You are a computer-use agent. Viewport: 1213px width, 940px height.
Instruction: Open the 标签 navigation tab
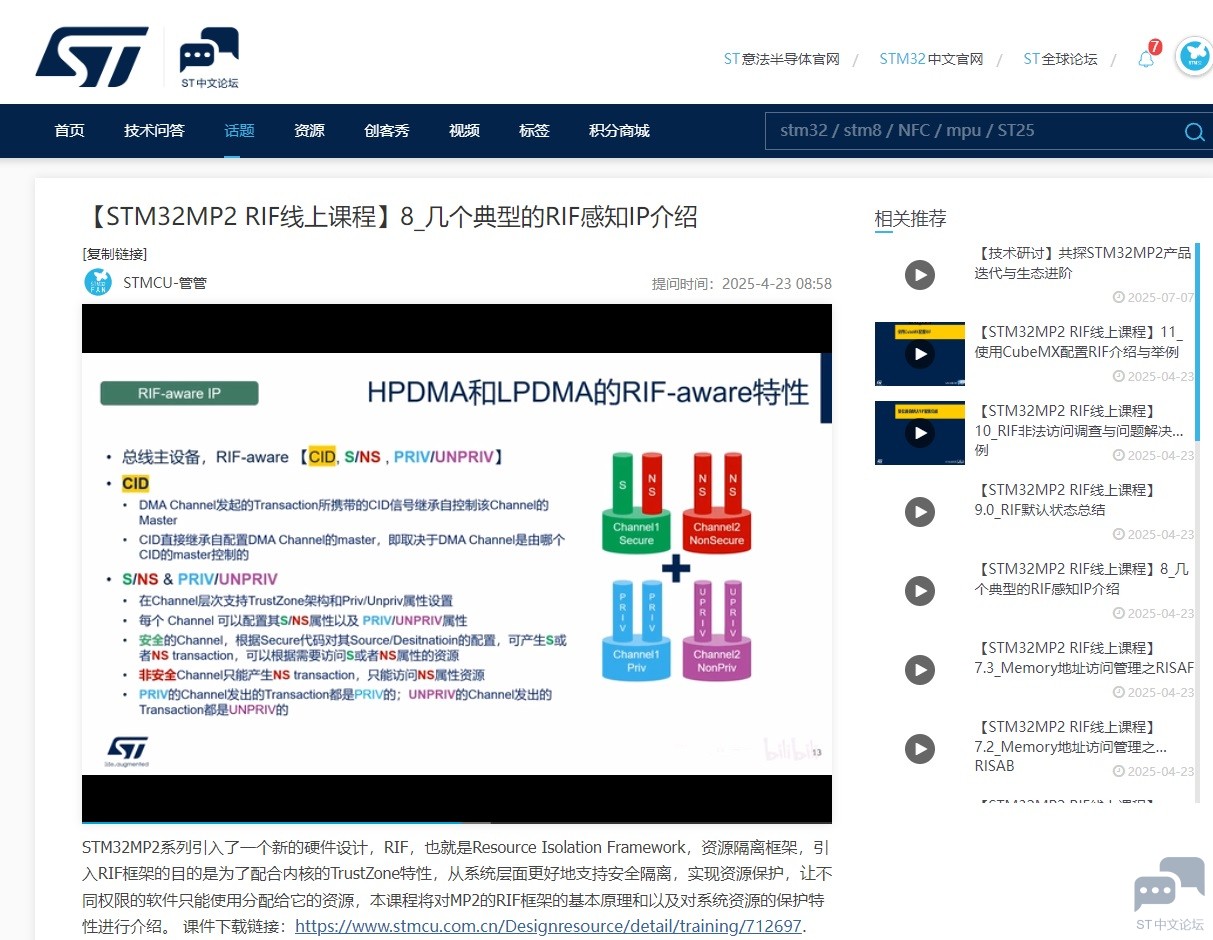coord(534,131)
